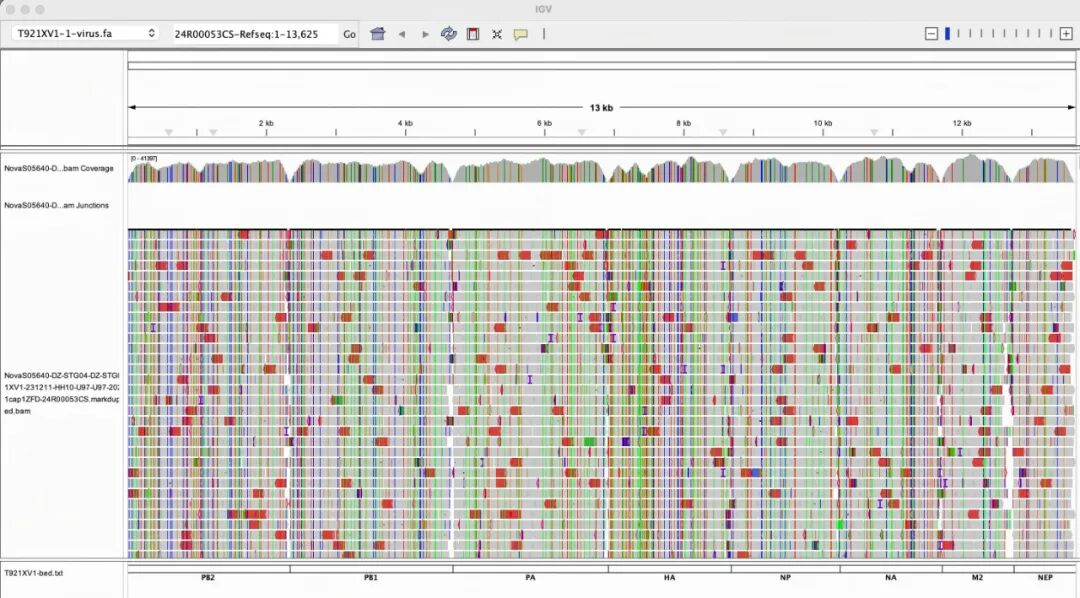The image size is (1080, 598).
Task: Click the zoom in plus button
Action: pos(1066,34)
